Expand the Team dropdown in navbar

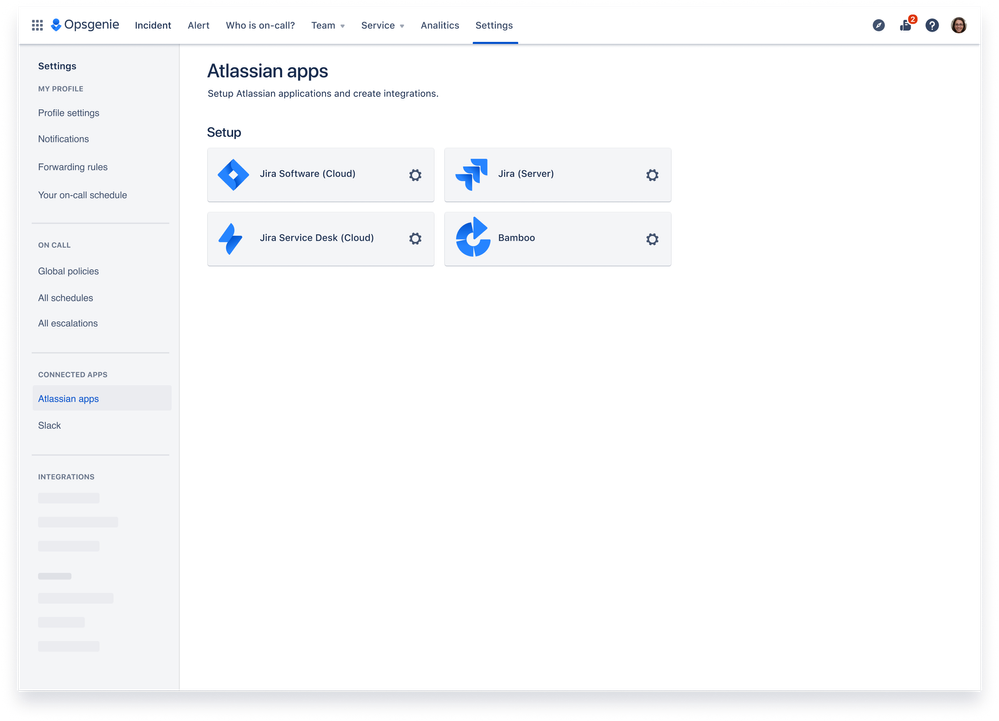[328, 25]
